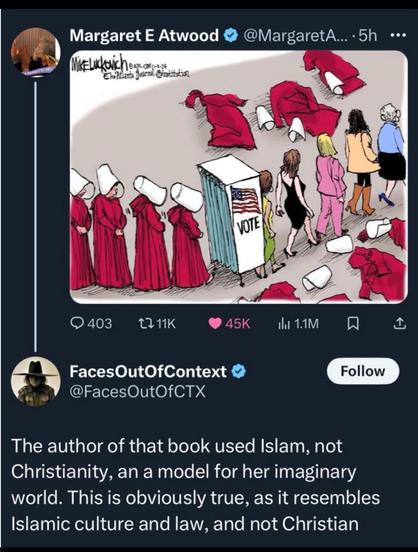418x552 pixels.
Task: Click the FacesOutOfContext display name
Action: click(x=148, y=371)
